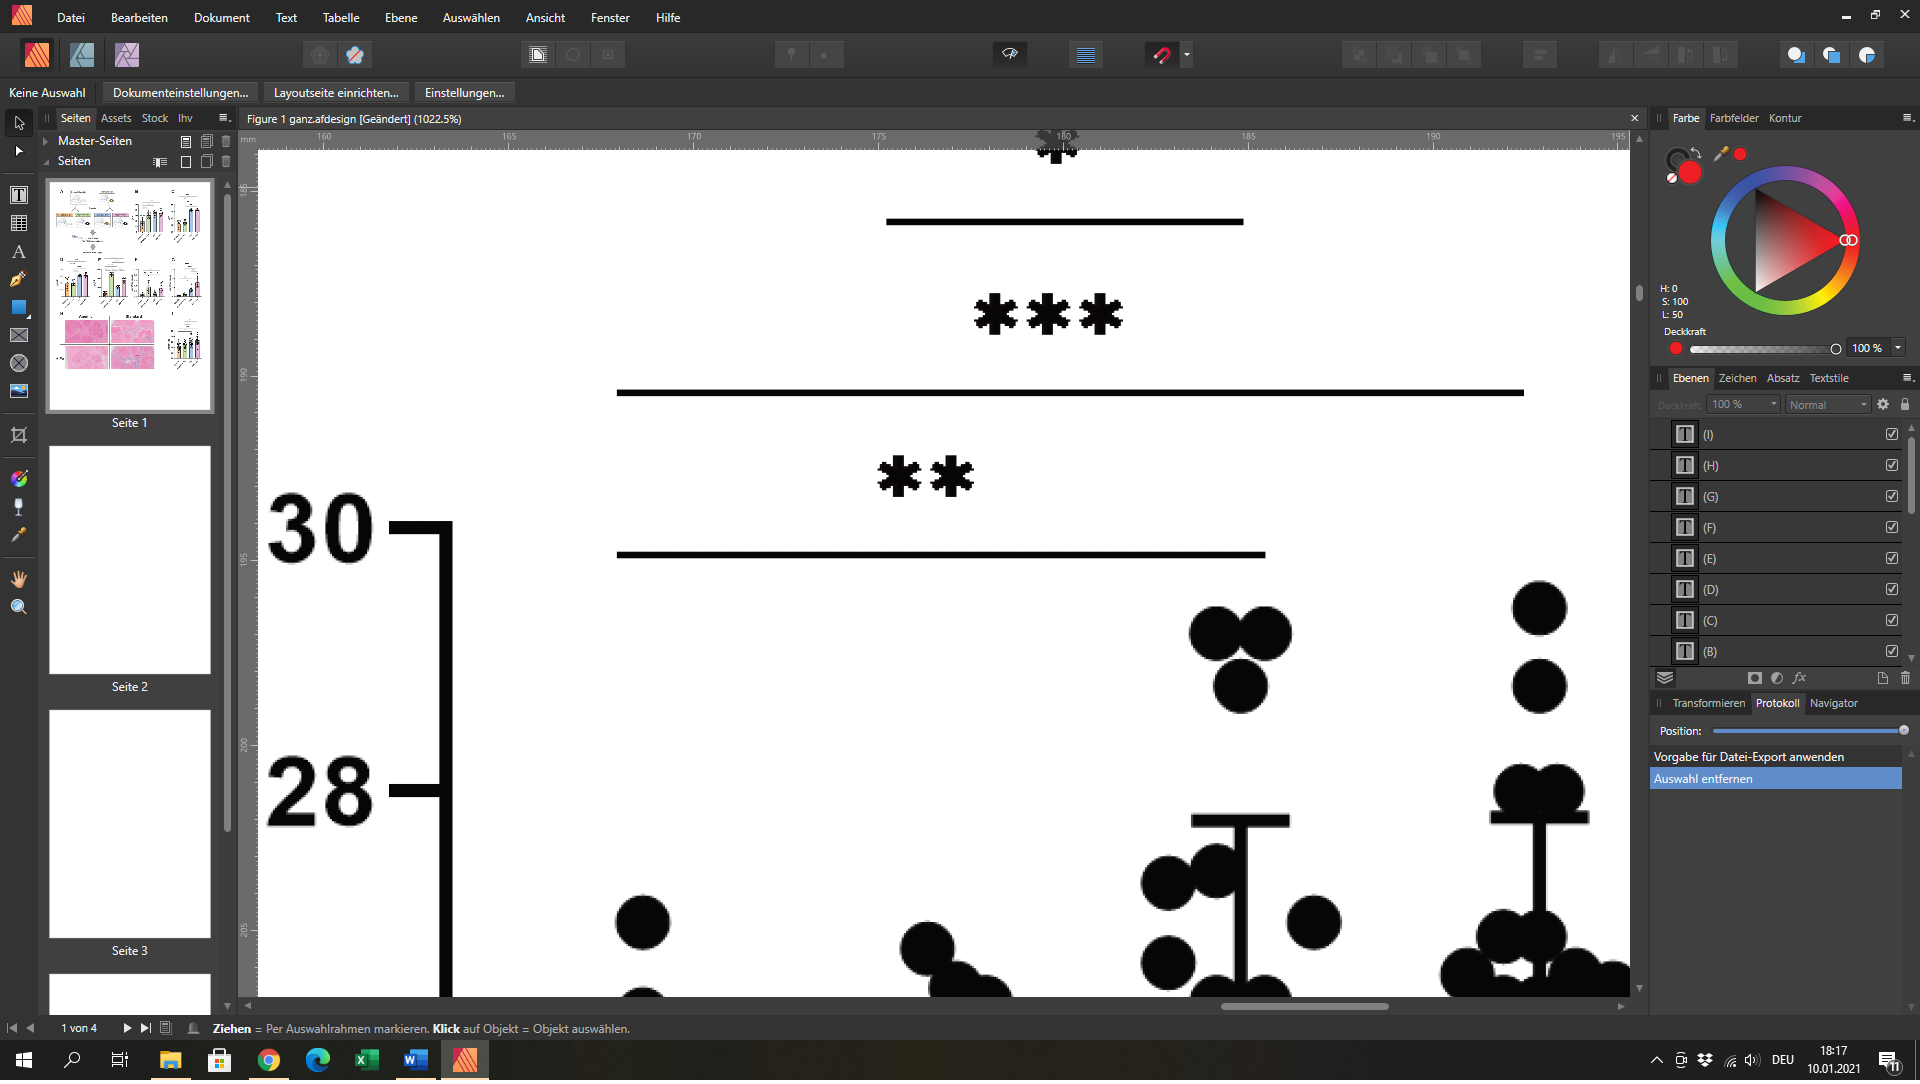Screen dimensions: 1920x1084
Task: Toggle visibility of layer (B)
Action: point(1892,652)
